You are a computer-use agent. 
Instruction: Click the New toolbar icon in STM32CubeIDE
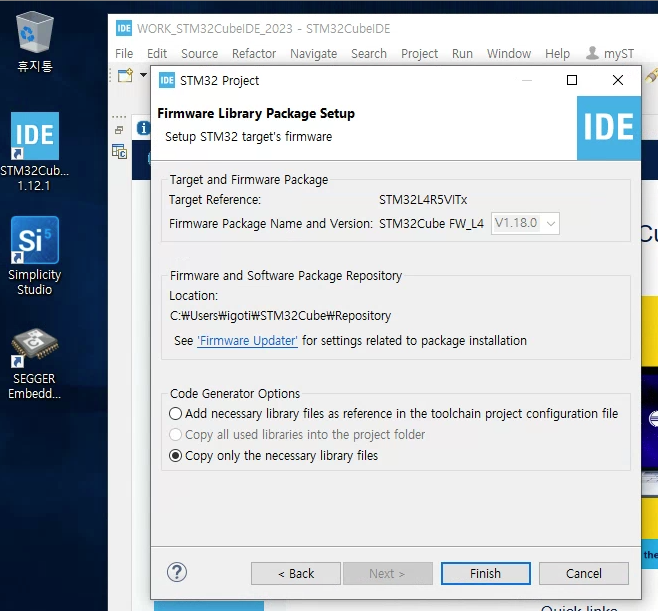coord(125,76)
